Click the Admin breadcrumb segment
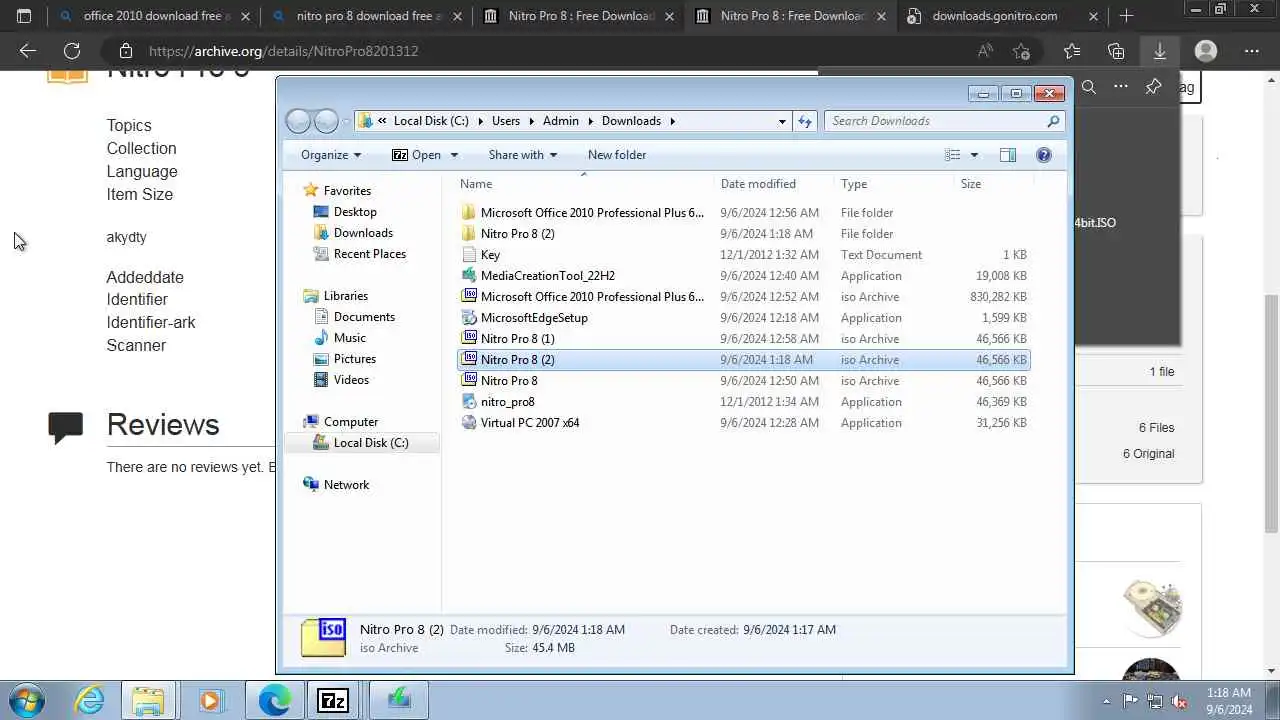The height and width of the screenshot is (720, 1280). pos(561,121)
